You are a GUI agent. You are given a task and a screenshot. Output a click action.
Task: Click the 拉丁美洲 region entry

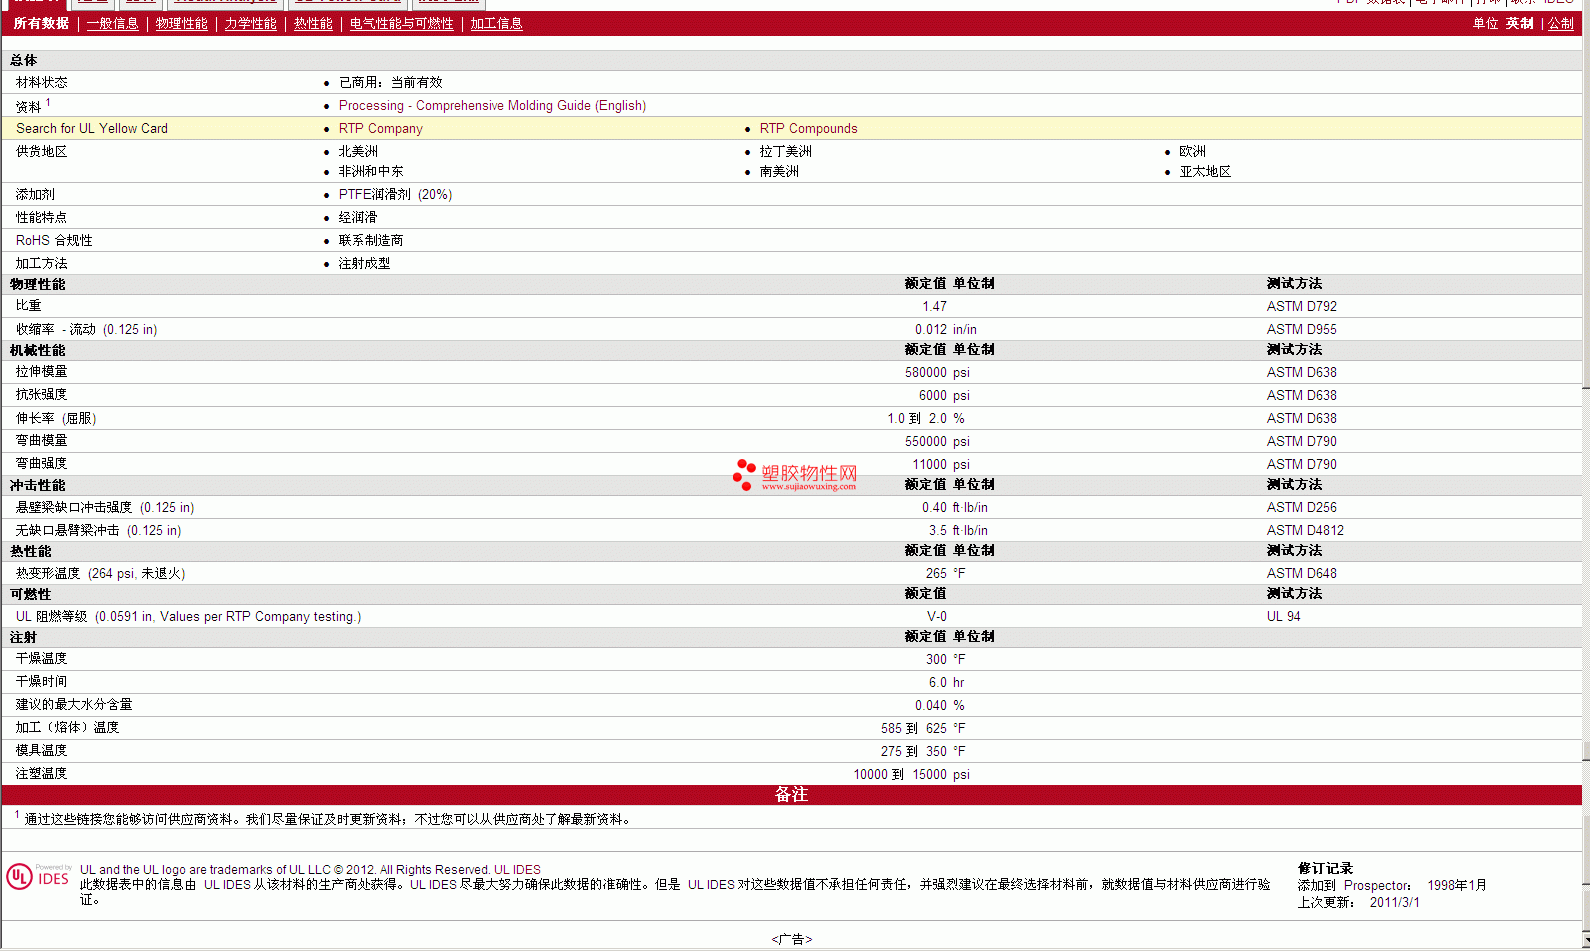pos(786,152)
